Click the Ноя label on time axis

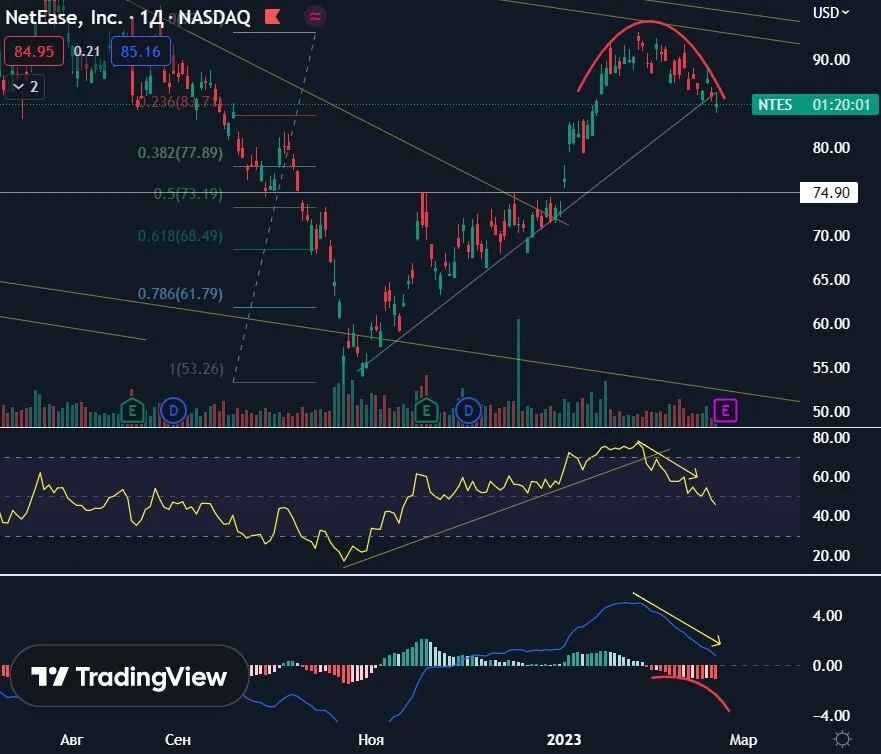coord(371,739)
